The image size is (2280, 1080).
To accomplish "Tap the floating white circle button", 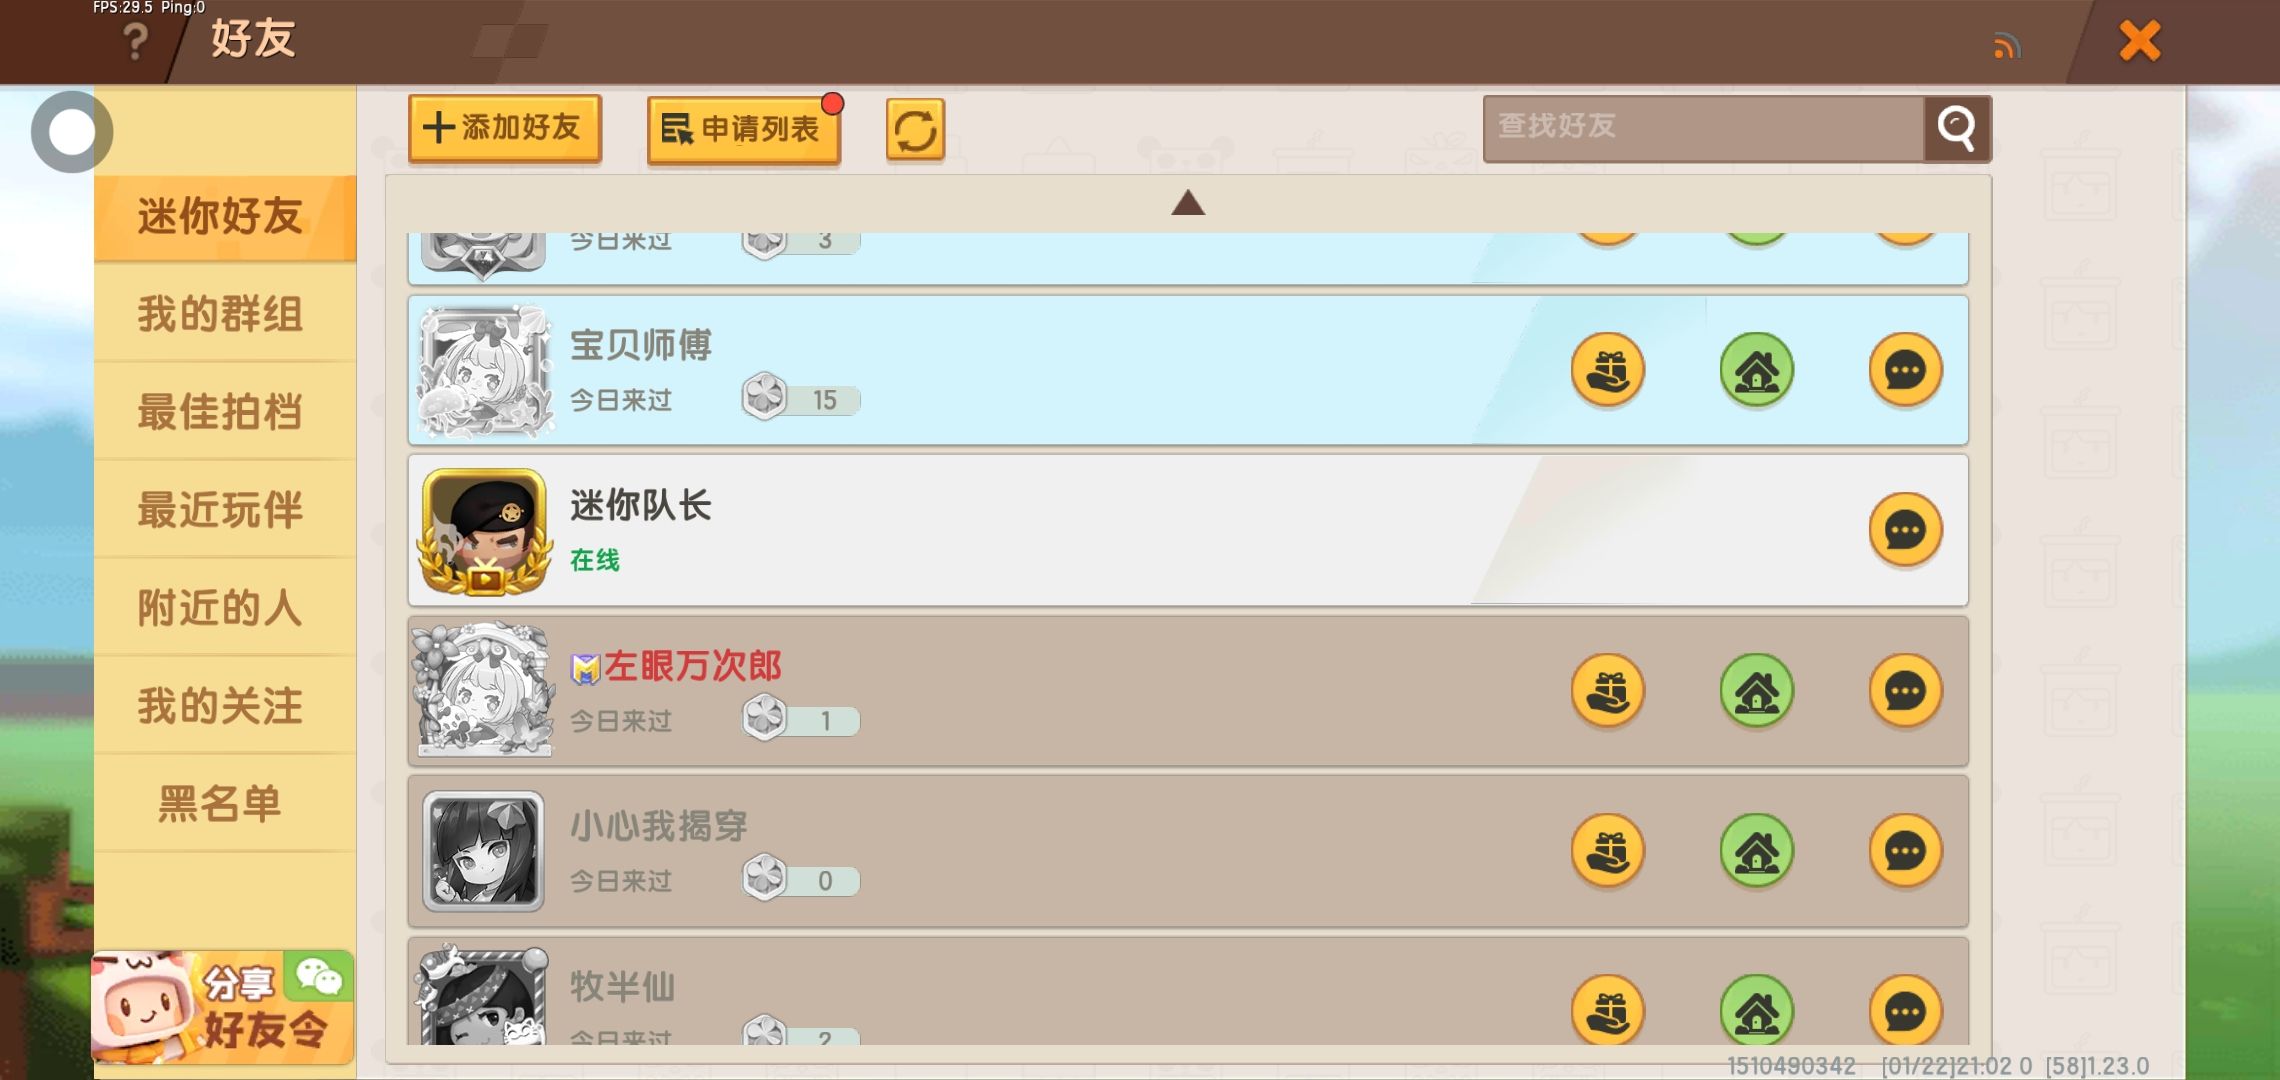I will coord(72,132).
